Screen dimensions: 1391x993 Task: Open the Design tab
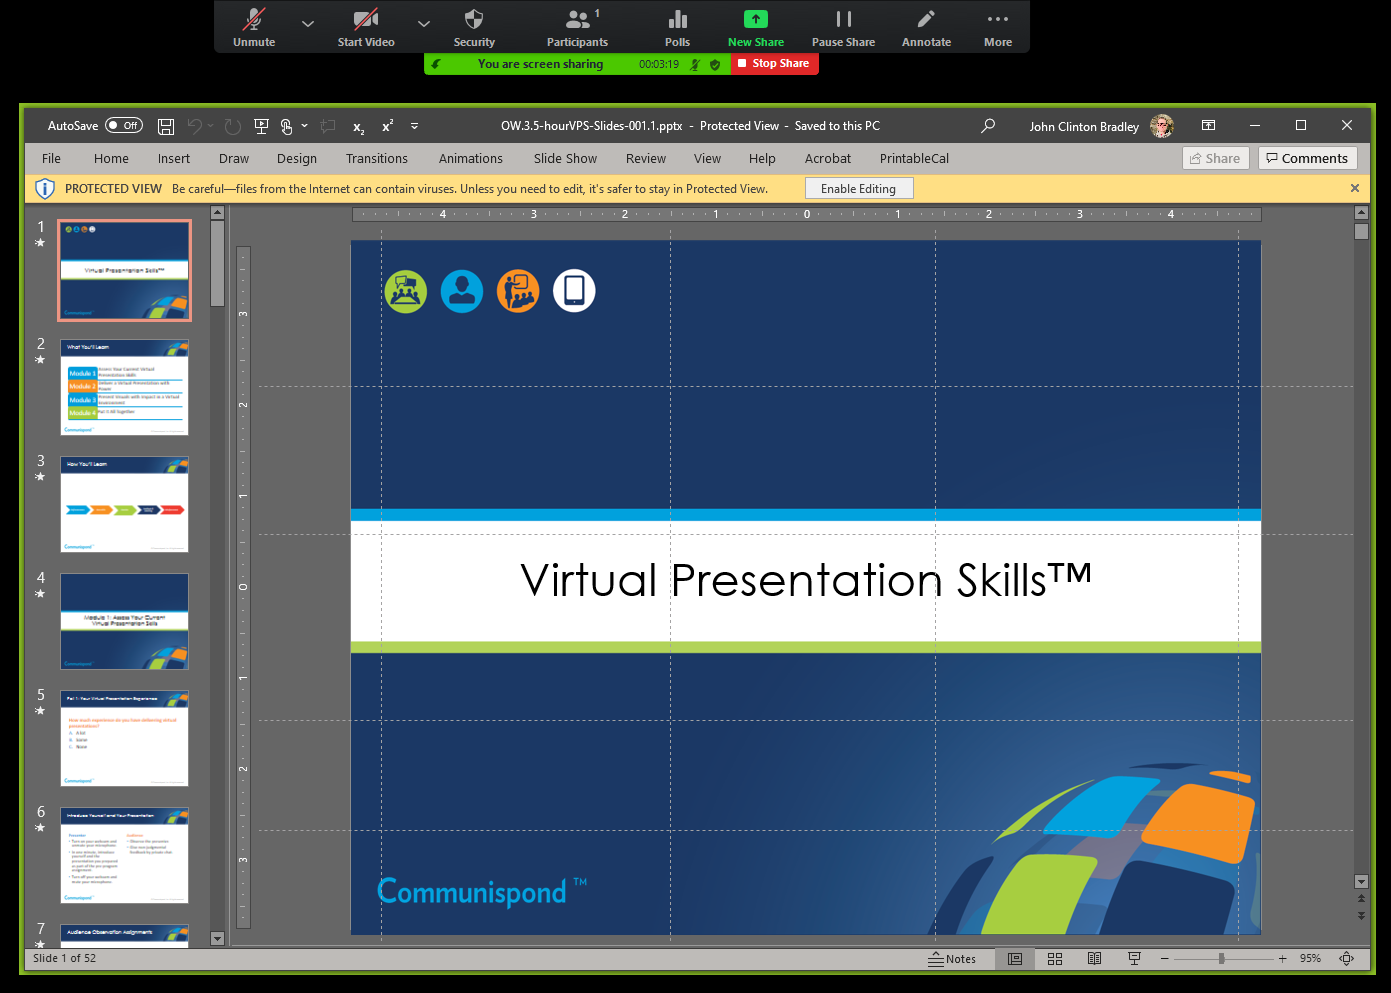coord(297,159)
